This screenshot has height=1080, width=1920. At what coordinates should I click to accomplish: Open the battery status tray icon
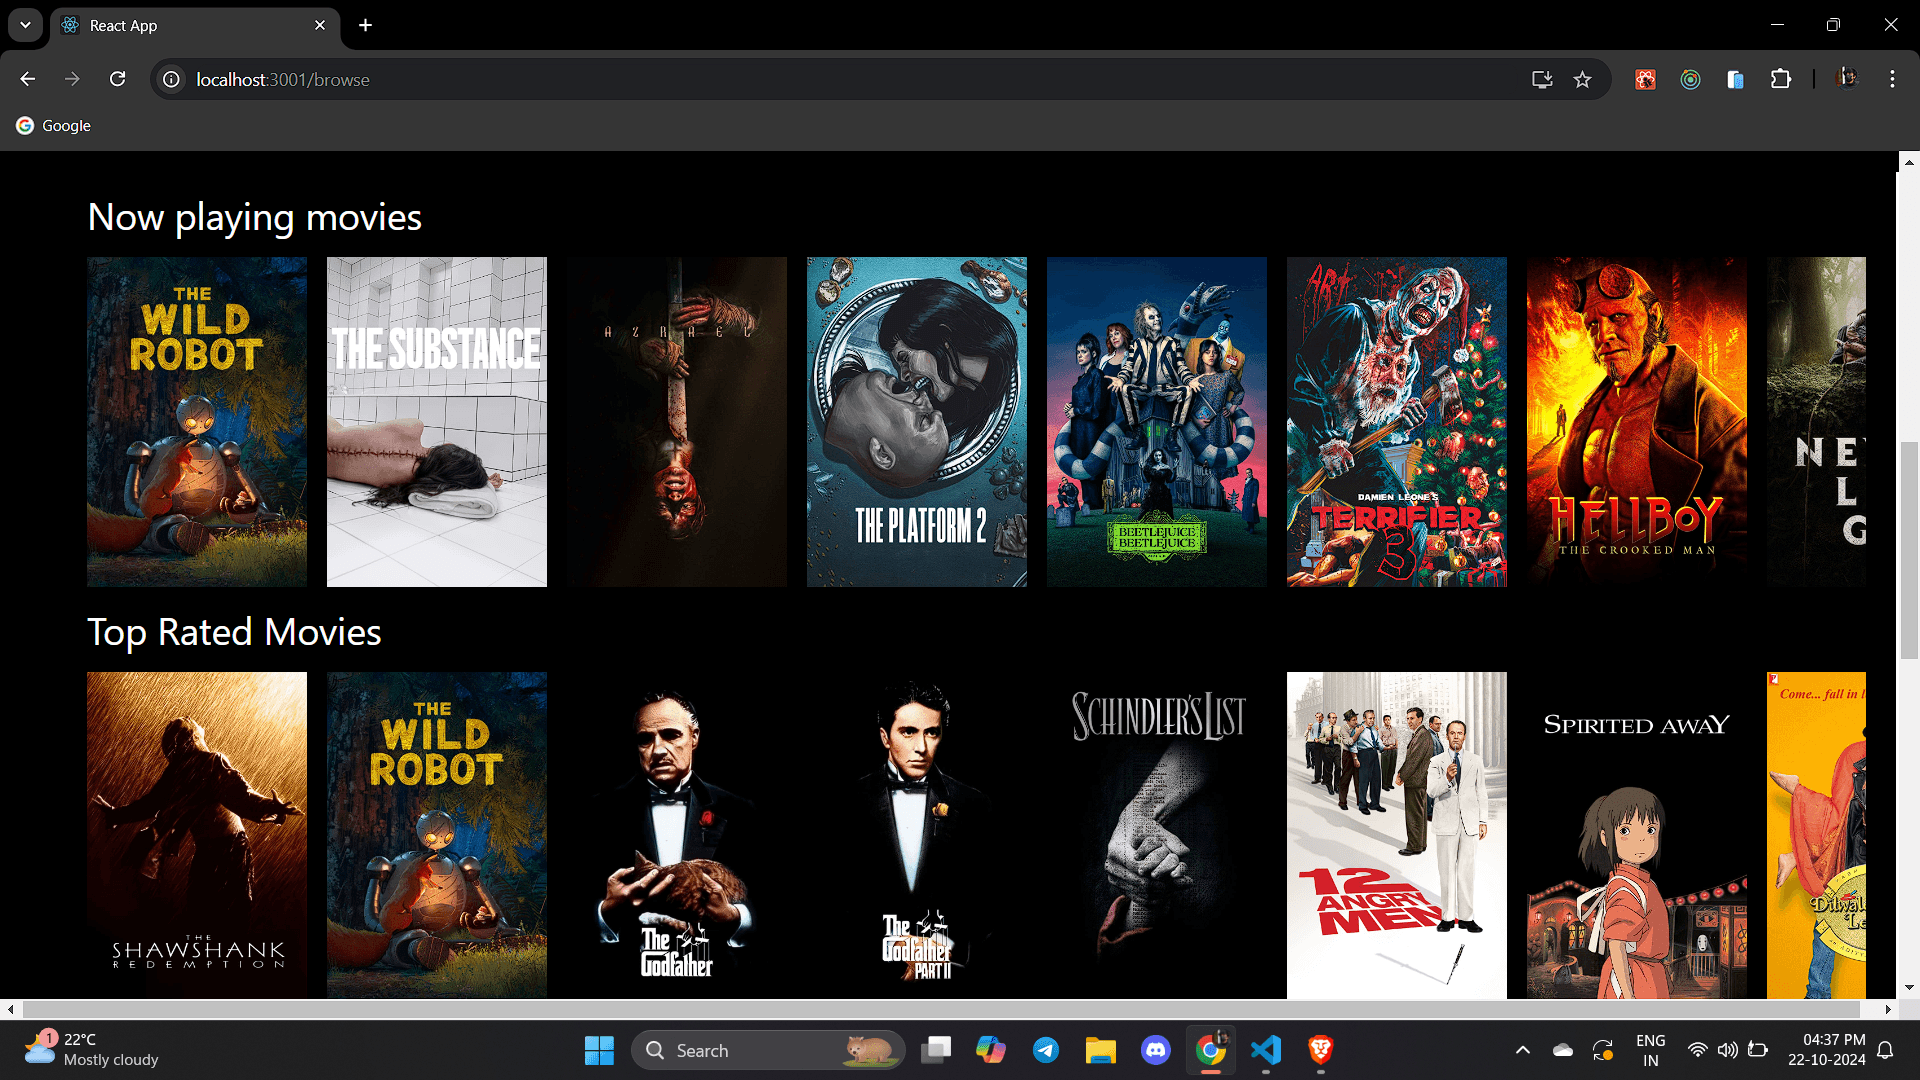pos(1758,1050)
